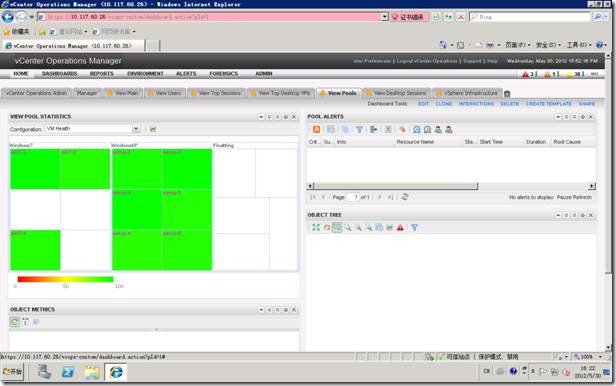
Task: Click the orange RSS feed icon in Pool Alerts
Action: [x=316, y=129]
